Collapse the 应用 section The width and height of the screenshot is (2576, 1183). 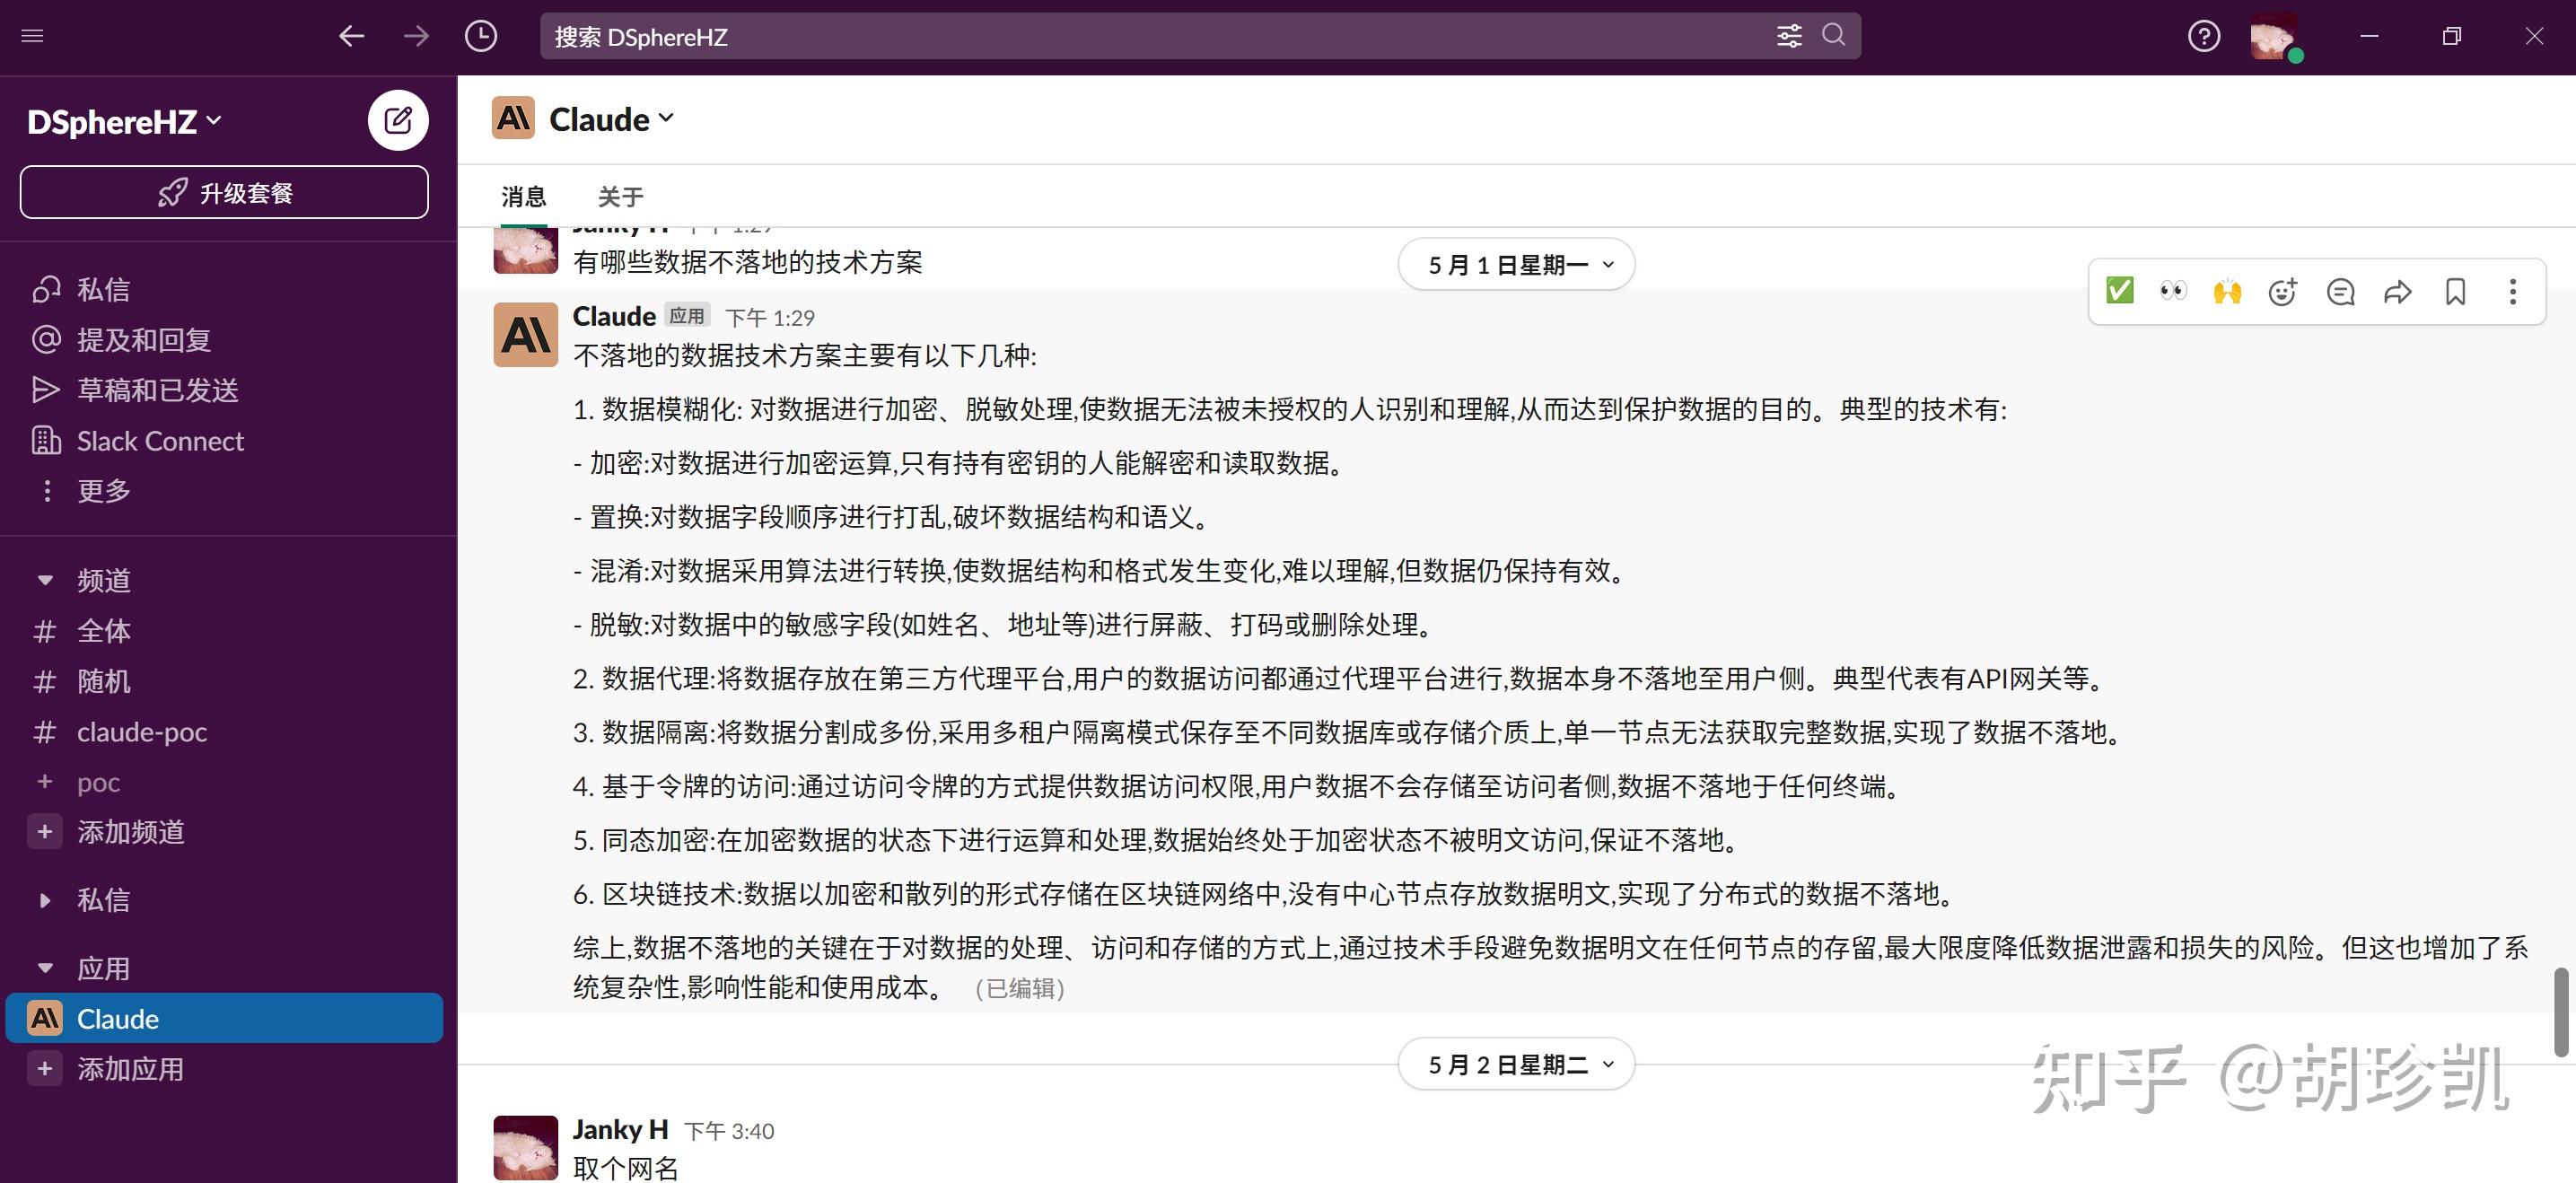tap(45, 968)
